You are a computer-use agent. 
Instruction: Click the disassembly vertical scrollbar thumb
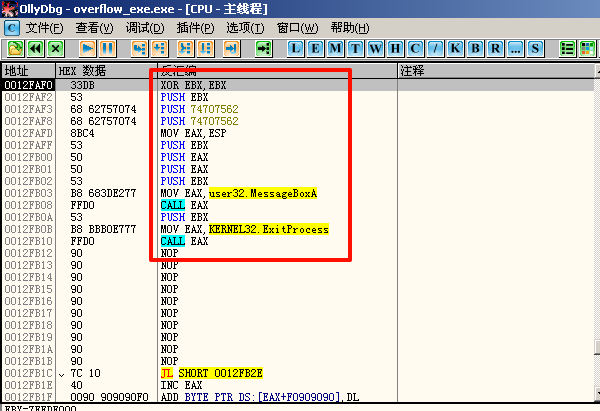tap(598, 347)
